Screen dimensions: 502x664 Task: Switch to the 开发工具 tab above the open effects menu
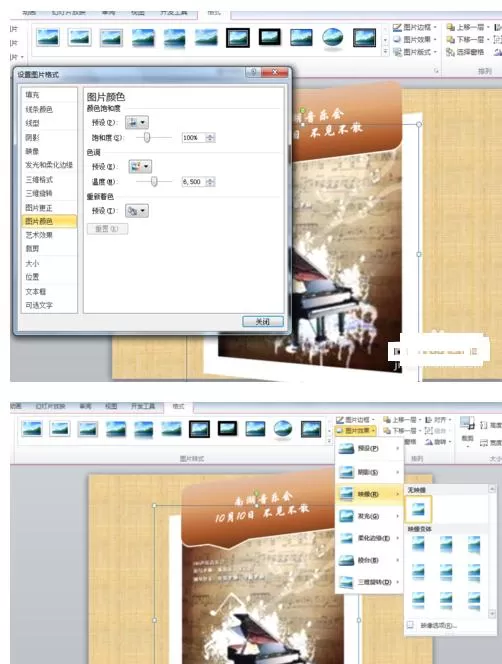(143, 406)
